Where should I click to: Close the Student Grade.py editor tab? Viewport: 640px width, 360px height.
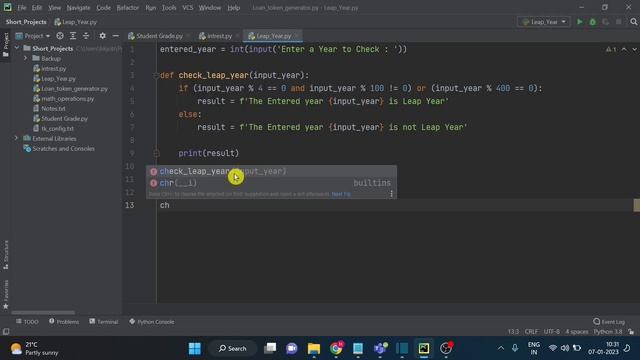pos(188,36)
